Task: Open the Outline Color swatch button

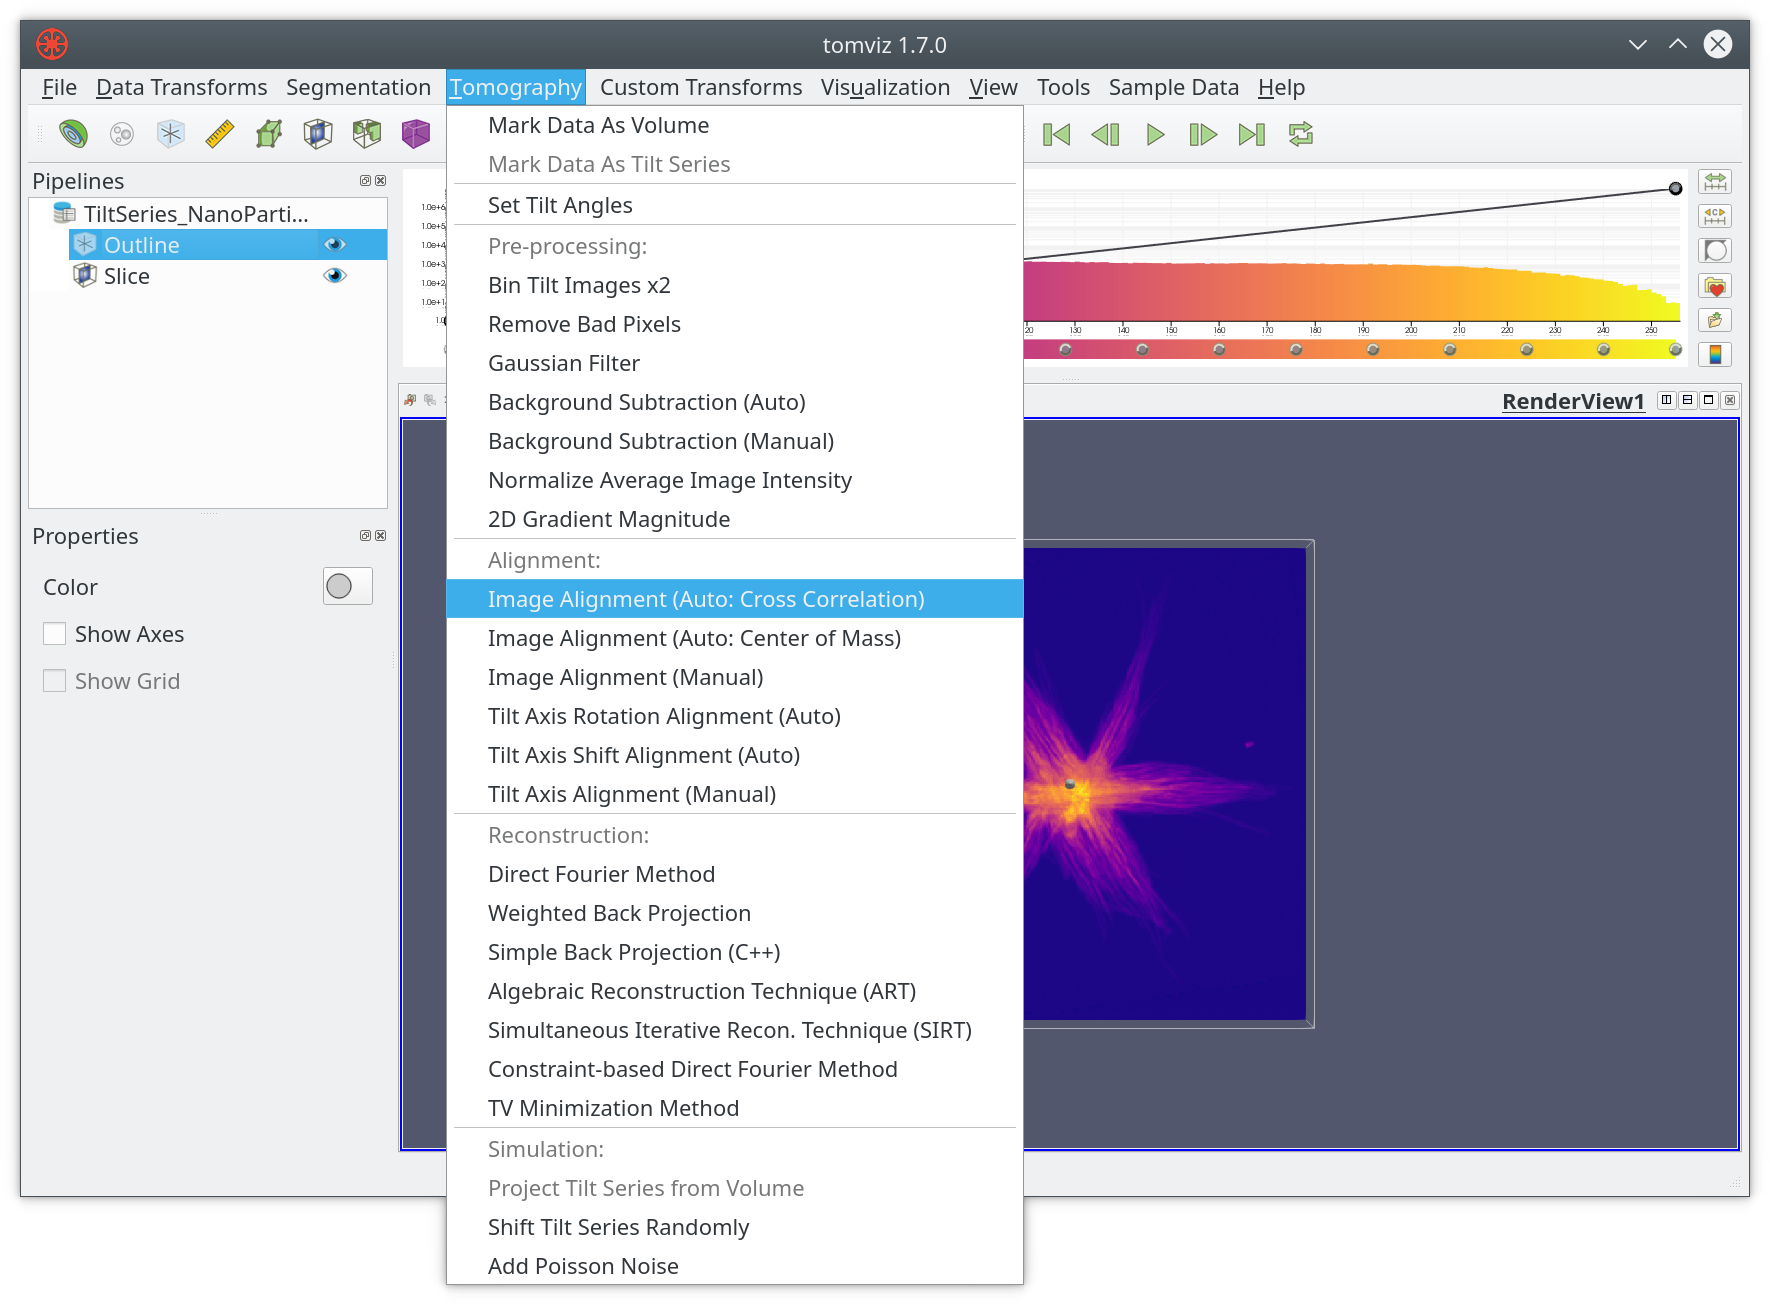Action: click(347, 586)
